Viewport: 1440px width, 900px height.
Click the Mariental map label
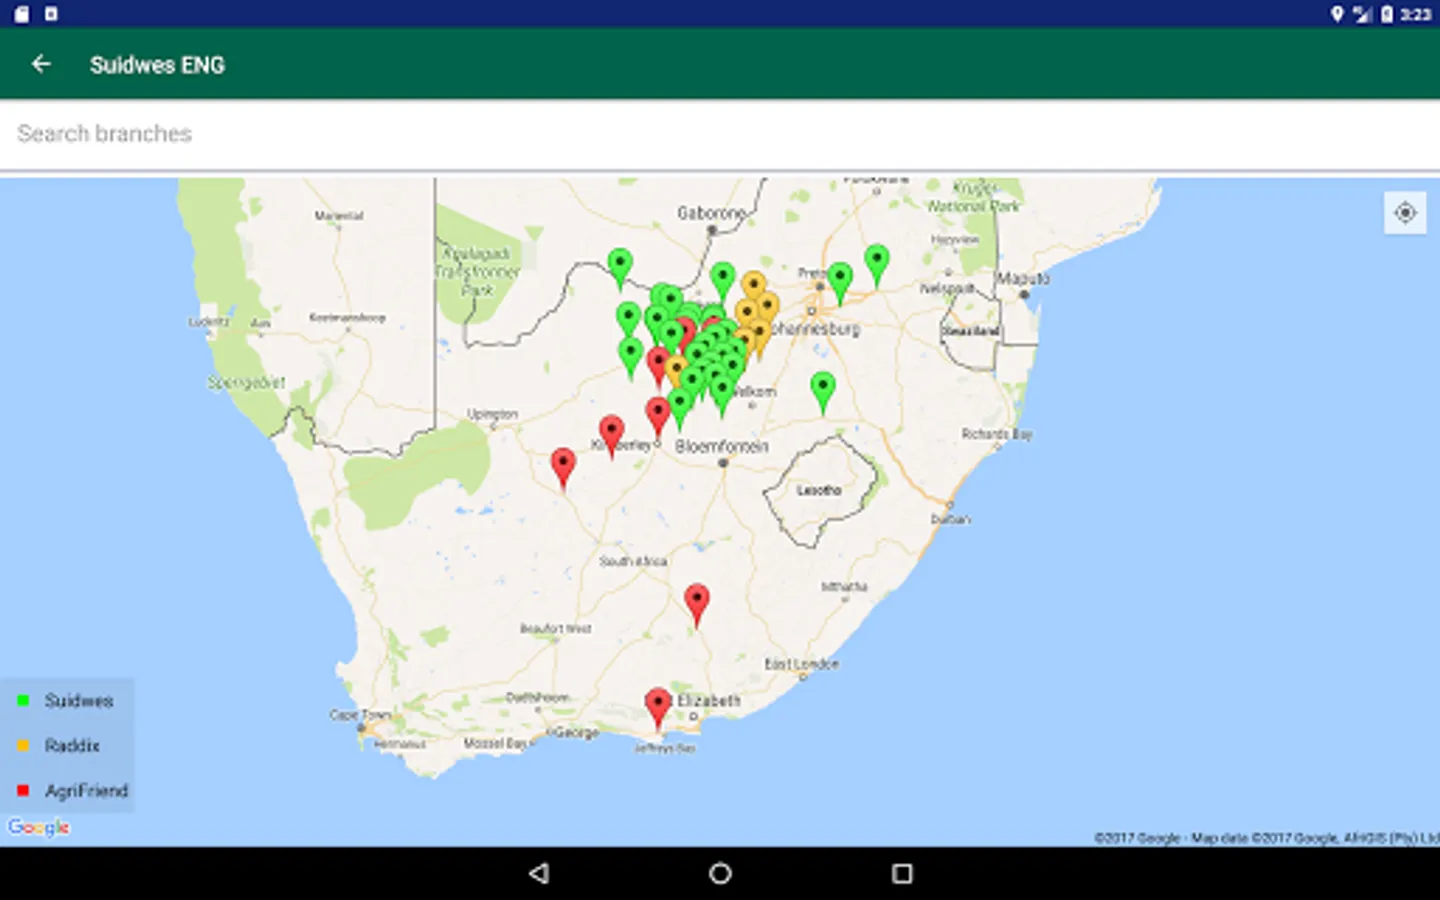pyautogui.click(x=339, y=215)
